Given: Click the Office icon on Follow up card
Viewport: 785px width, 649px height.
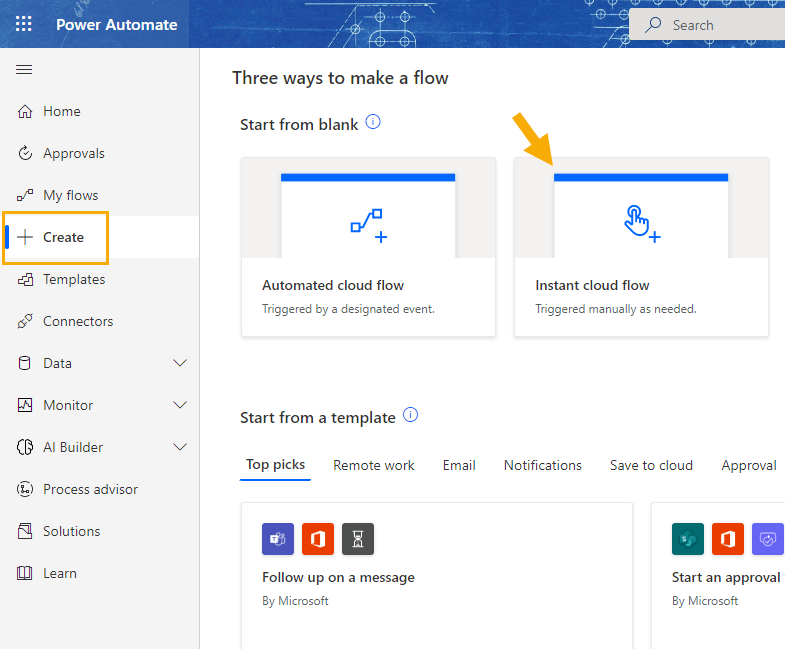Looking at the screenshot, I should 318,539.
